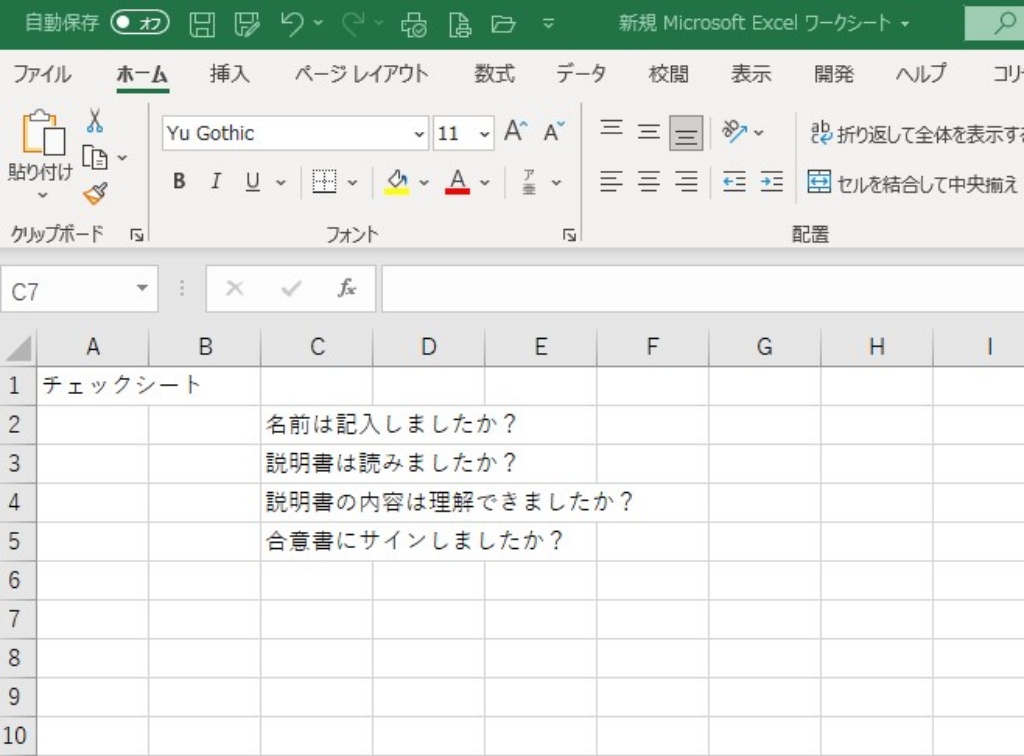Click the search magnifier box
Image resolution: width=1024 pixels, height=756 pixels.
pyautogui.click(x=994, y=24)
